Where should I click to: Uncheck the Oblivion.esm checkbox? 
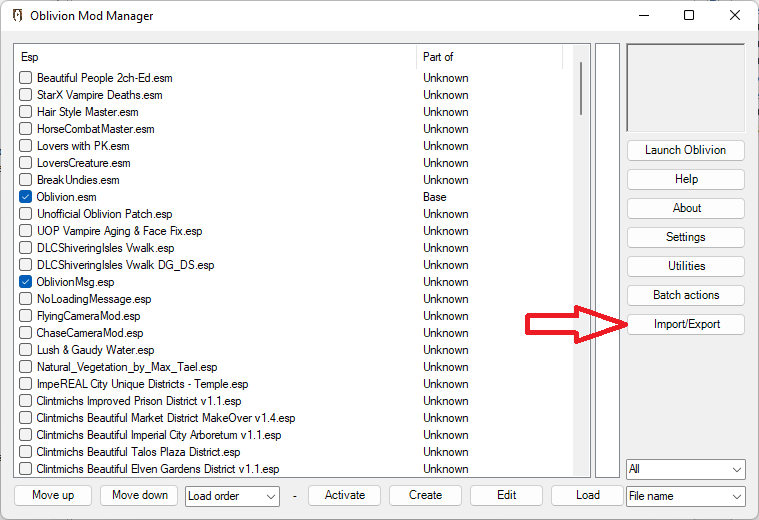pos(26,197)
